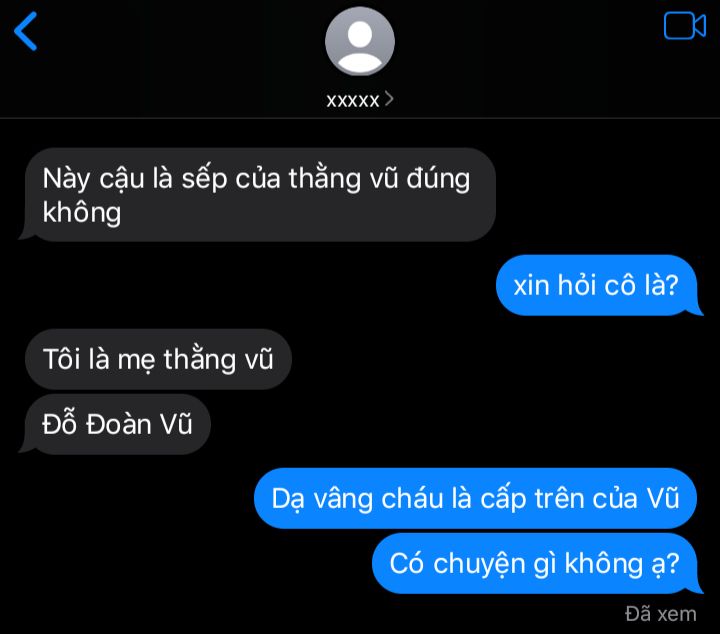Select the bubble reading "Đỗ Đoàn Vũ"
The width and height of the screenshot is (720, 634).
118,424
